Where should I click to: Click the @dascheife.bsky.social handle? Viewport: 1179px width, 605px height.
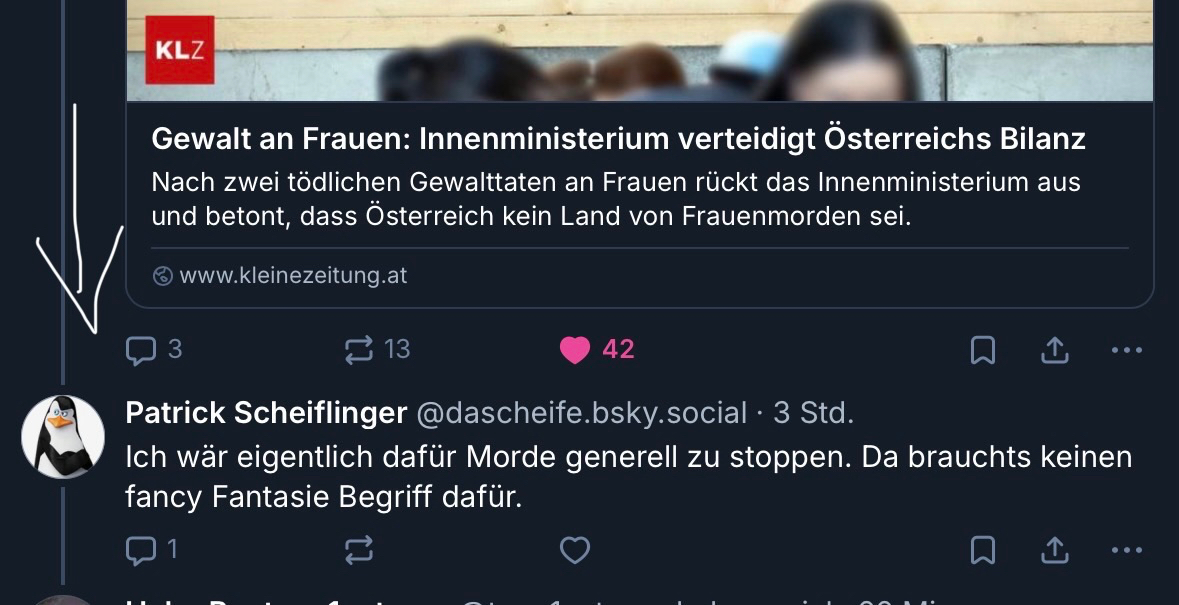[581, 413]
